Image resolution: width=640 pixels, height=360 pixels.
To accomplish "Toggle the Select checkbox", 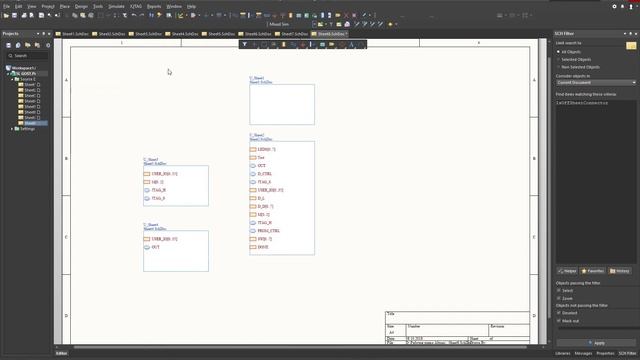I will click(559, 291).
